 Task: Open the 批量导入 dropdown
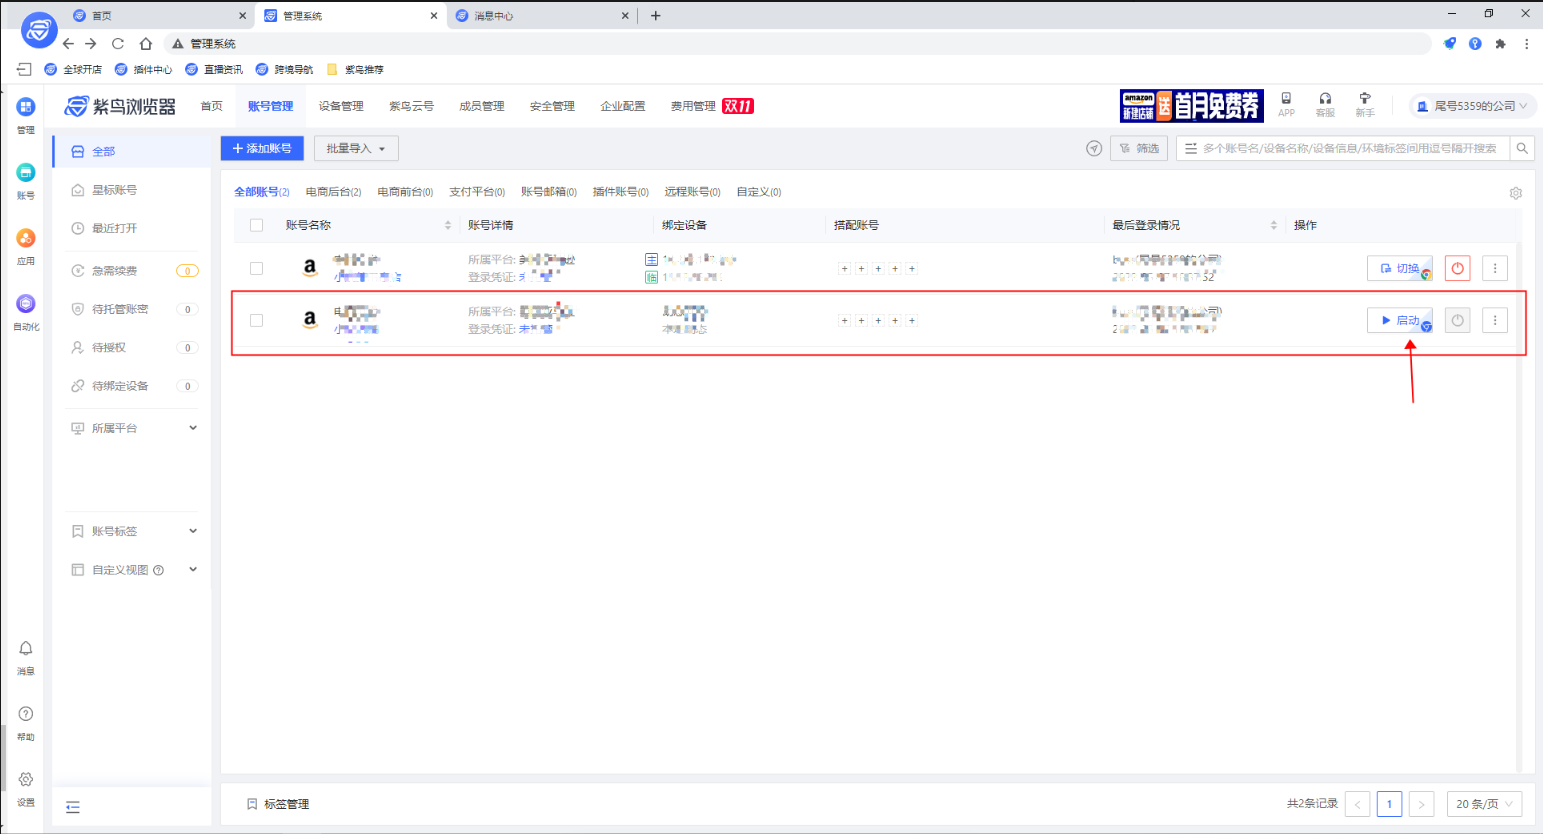point(355,147)
